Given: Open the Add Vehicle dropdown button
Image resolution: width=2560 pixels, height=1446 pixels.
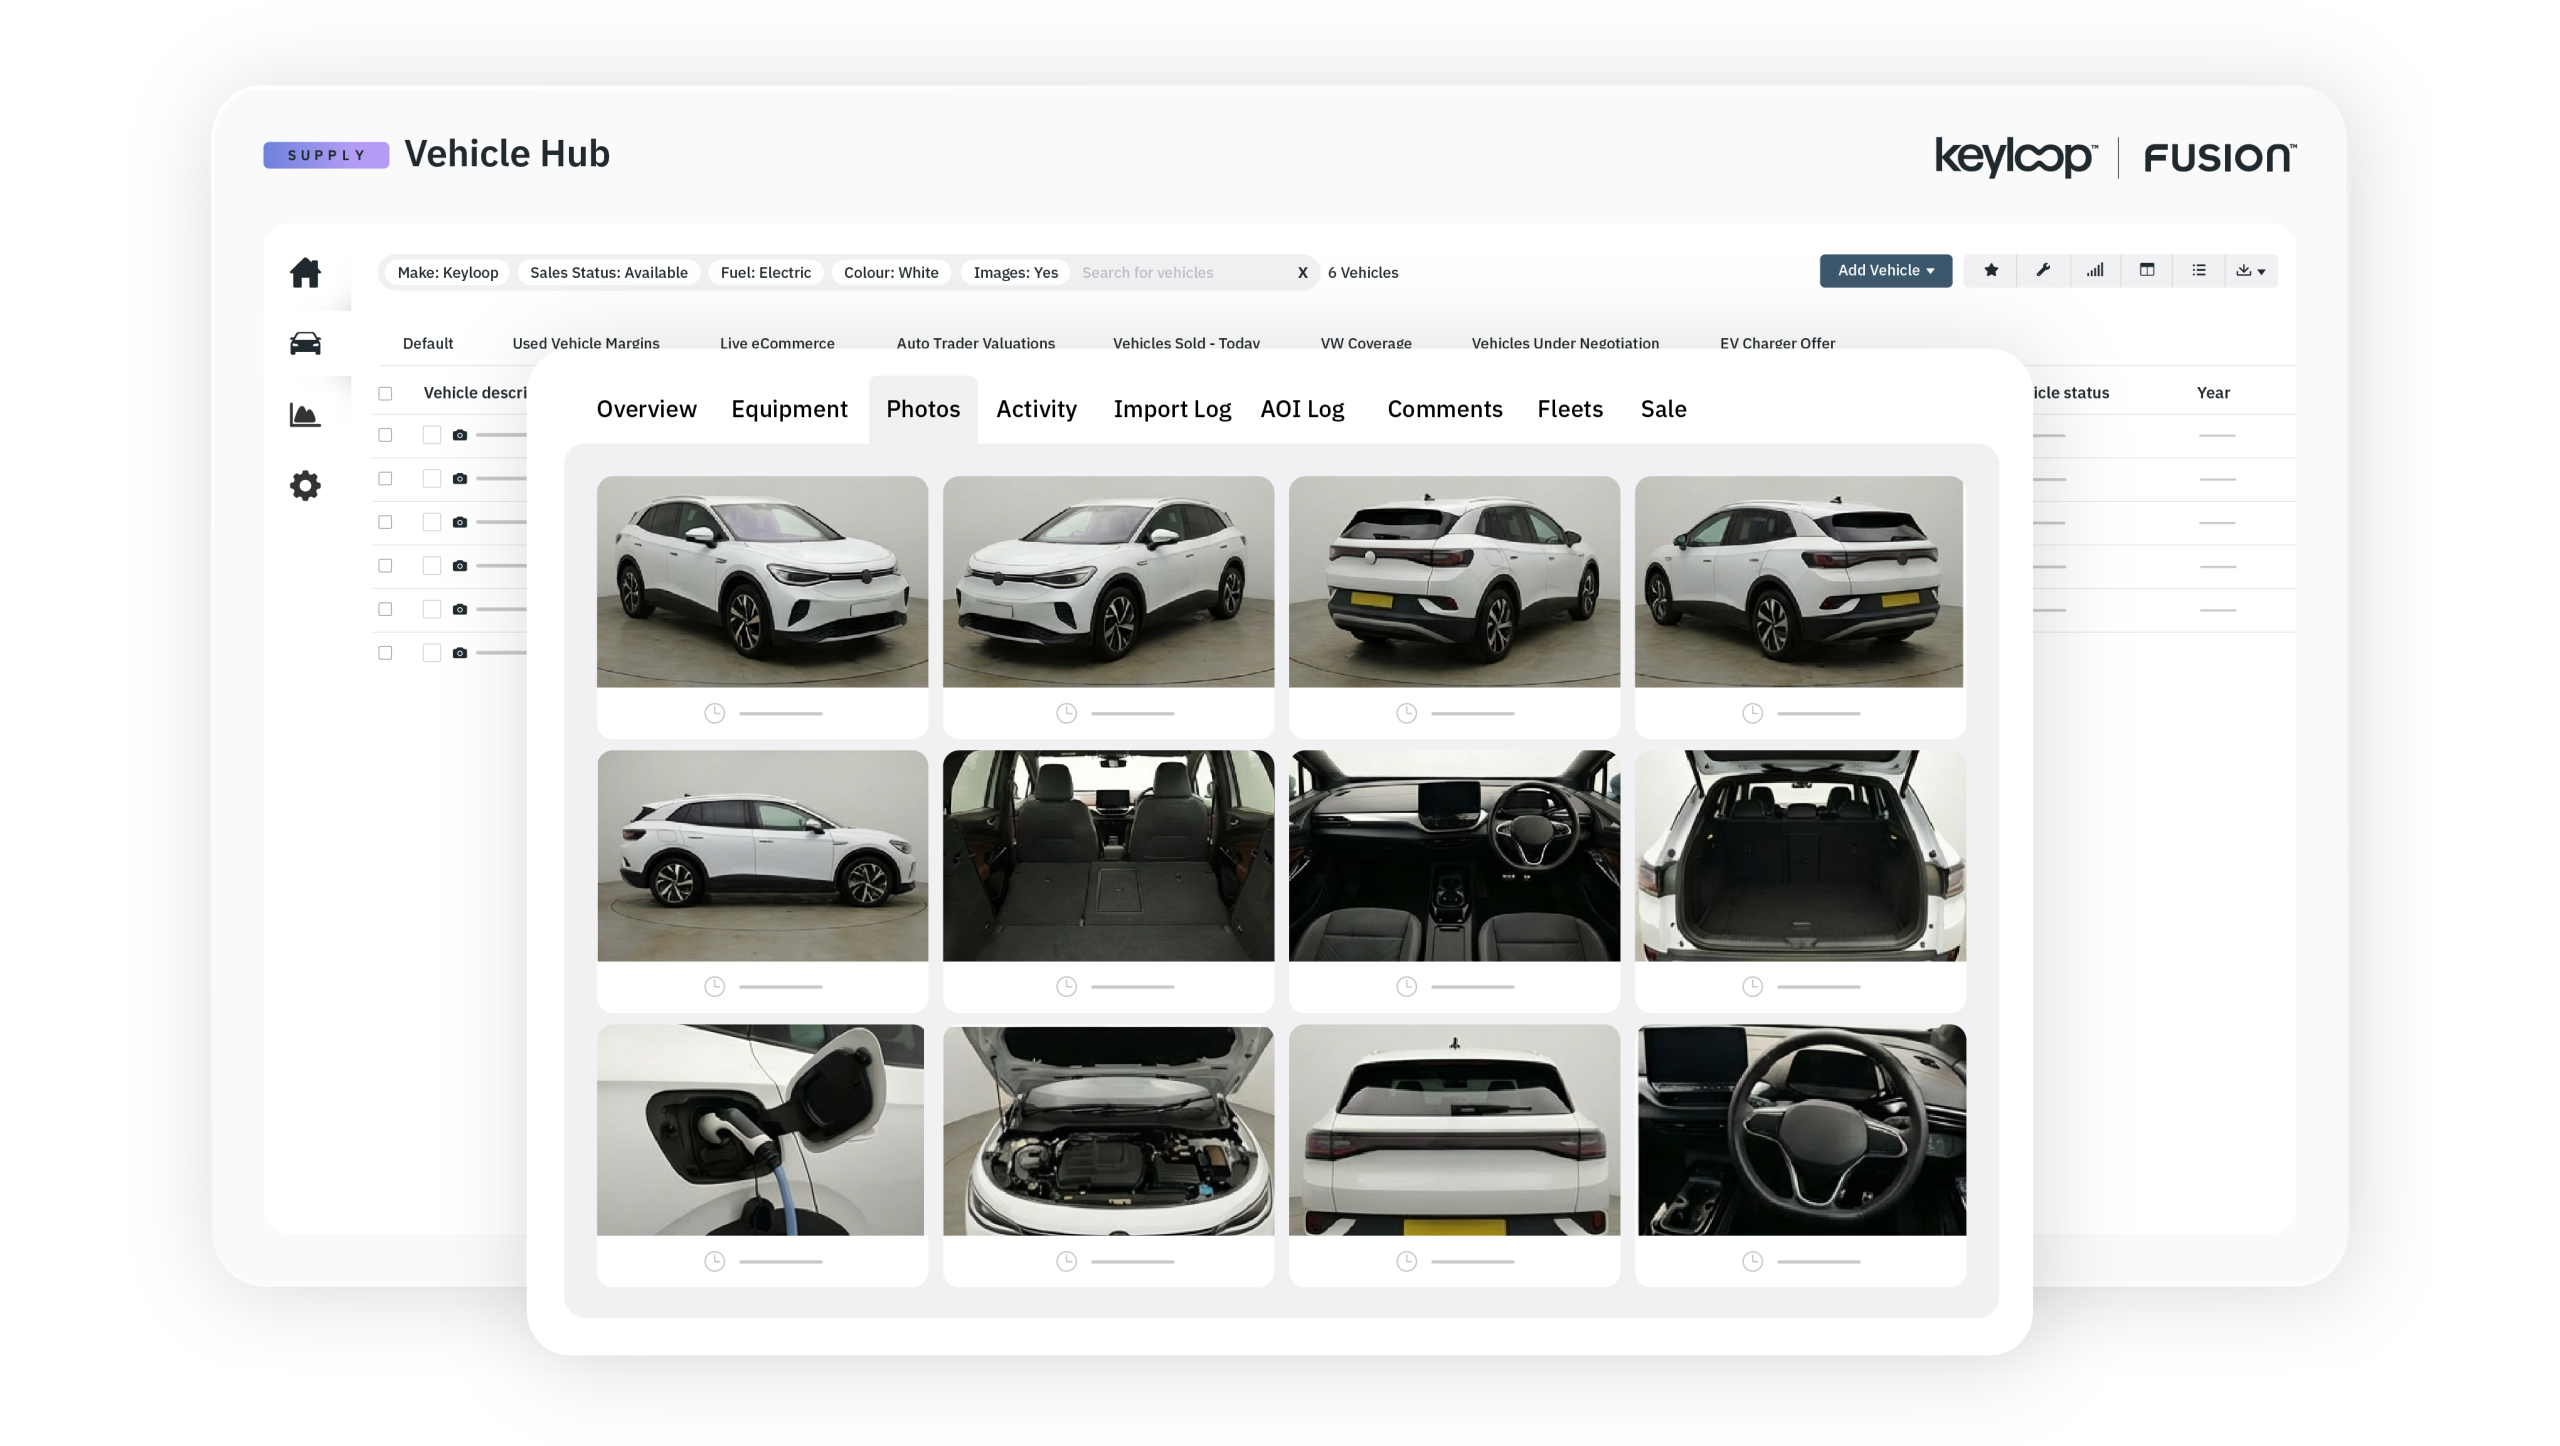Looking at the screenshot, I should [x=1885, y=271].
